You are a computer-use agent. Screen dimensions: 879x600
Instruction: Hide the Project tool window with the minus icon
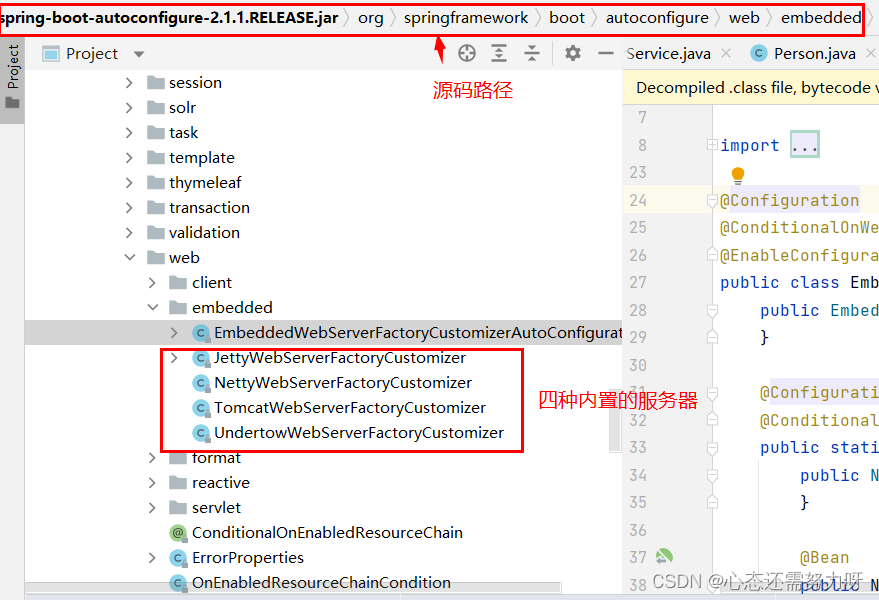pos(605,53)
